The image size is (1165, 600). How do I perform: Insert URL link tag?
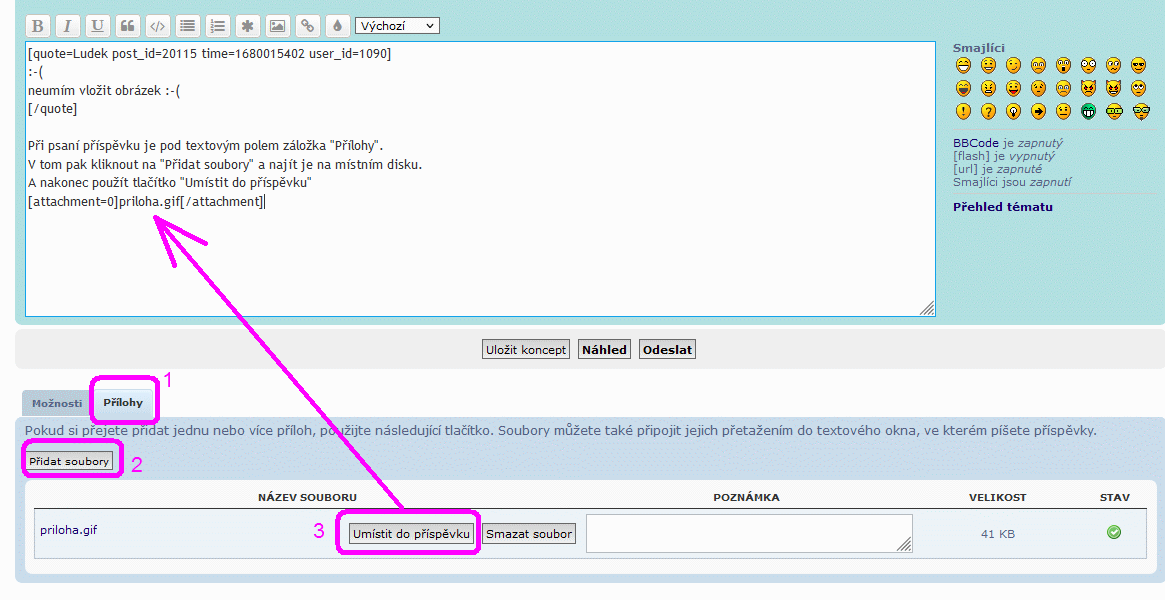tap(307, 26)
